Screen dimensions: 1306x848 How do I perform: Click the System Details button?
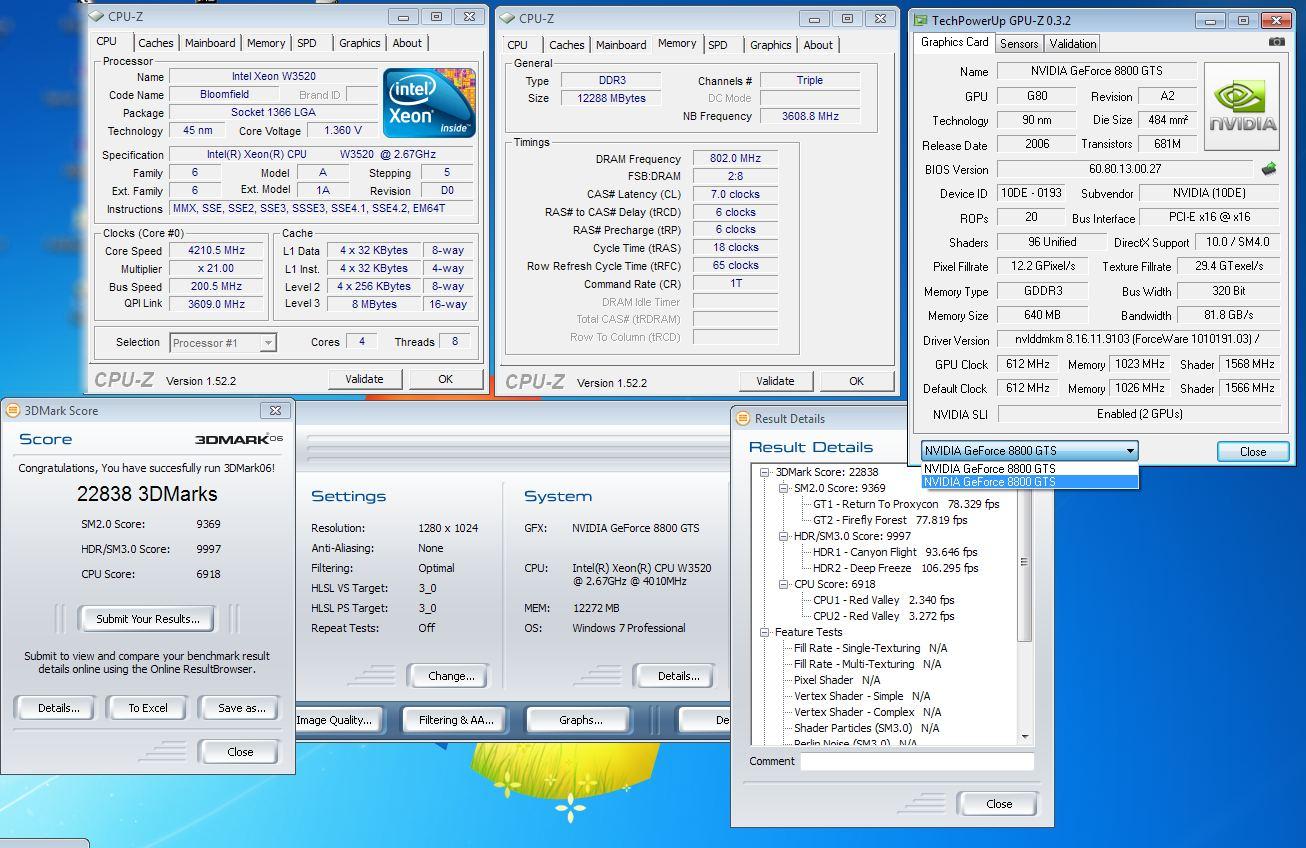coord(678,676)
